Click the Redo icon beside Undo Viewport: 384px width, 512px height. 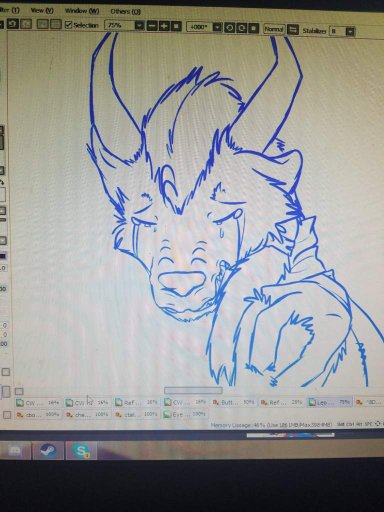(x=26, y=24)
